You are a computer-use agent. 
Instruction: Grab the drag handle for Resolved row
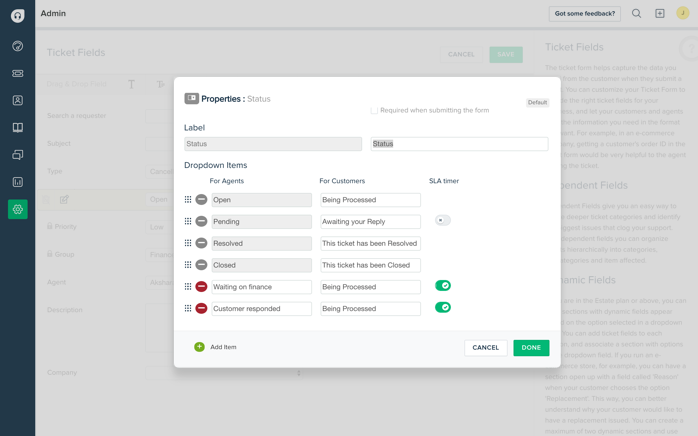coord(188,243)
